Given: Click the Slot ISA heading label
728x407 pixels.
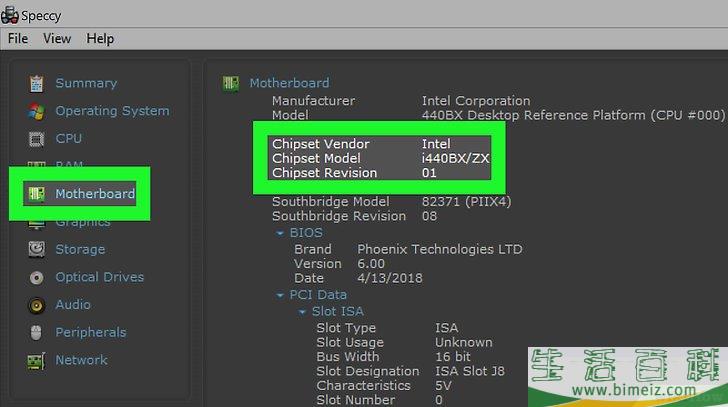Looking at the screenshot, I should point(338,311).
